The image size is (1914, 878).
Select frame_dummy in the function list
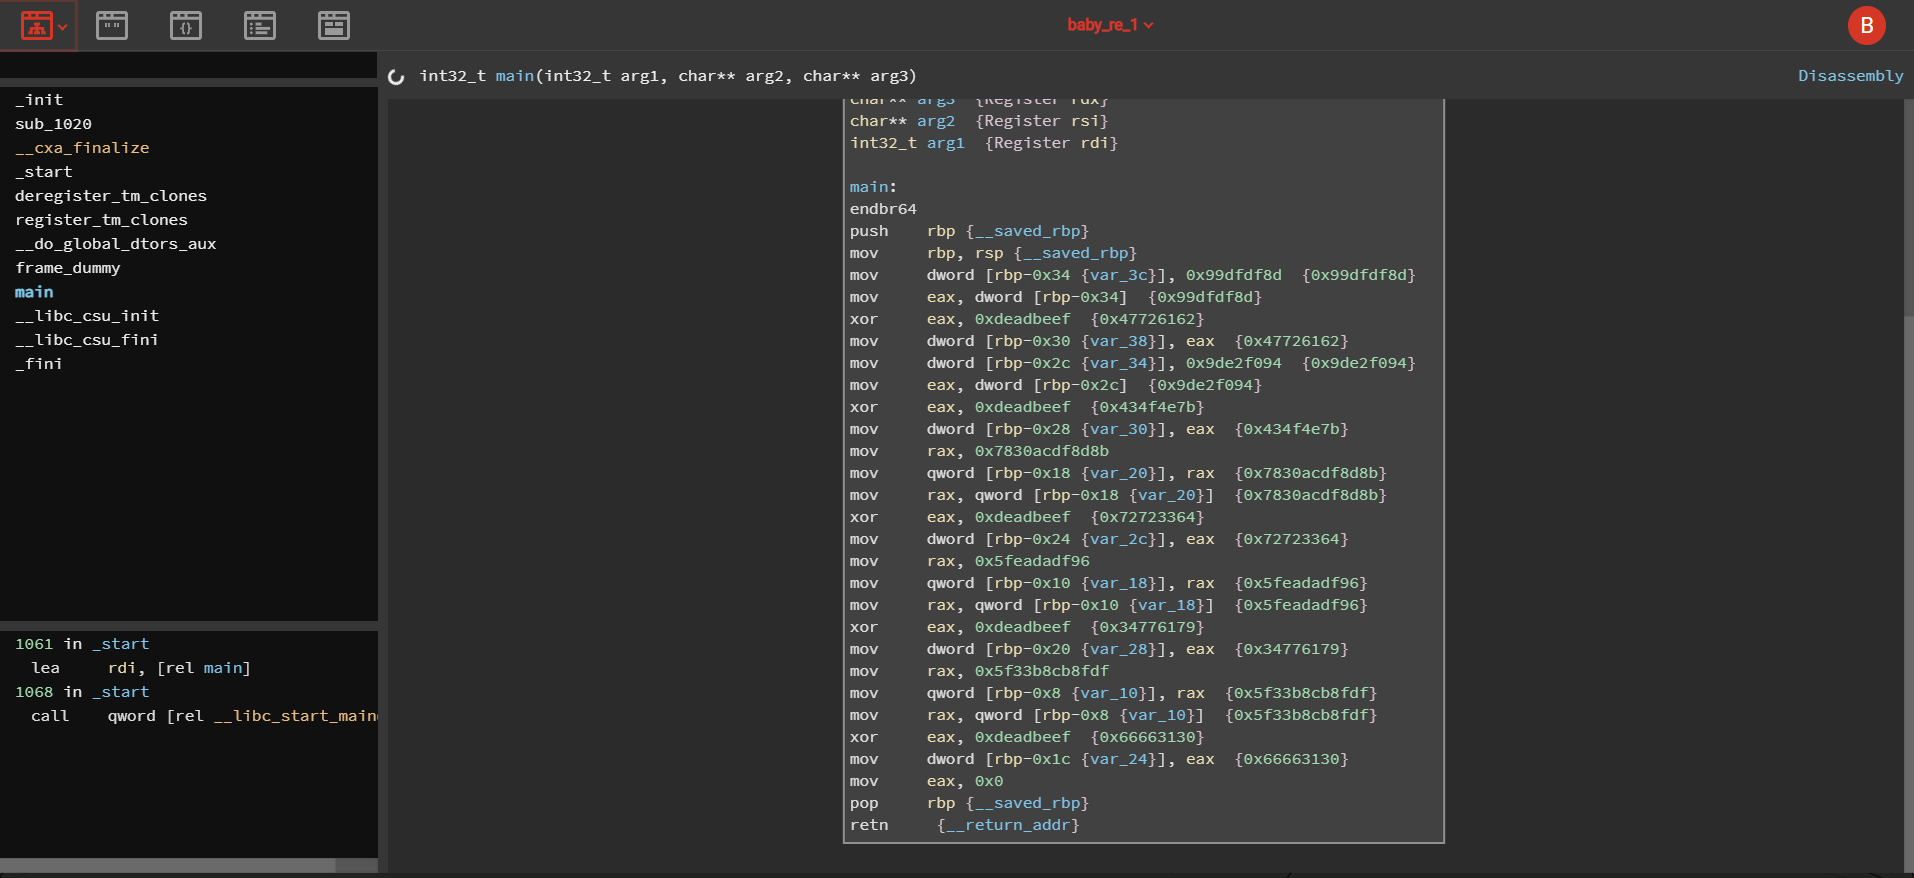[x=68, y=268]
